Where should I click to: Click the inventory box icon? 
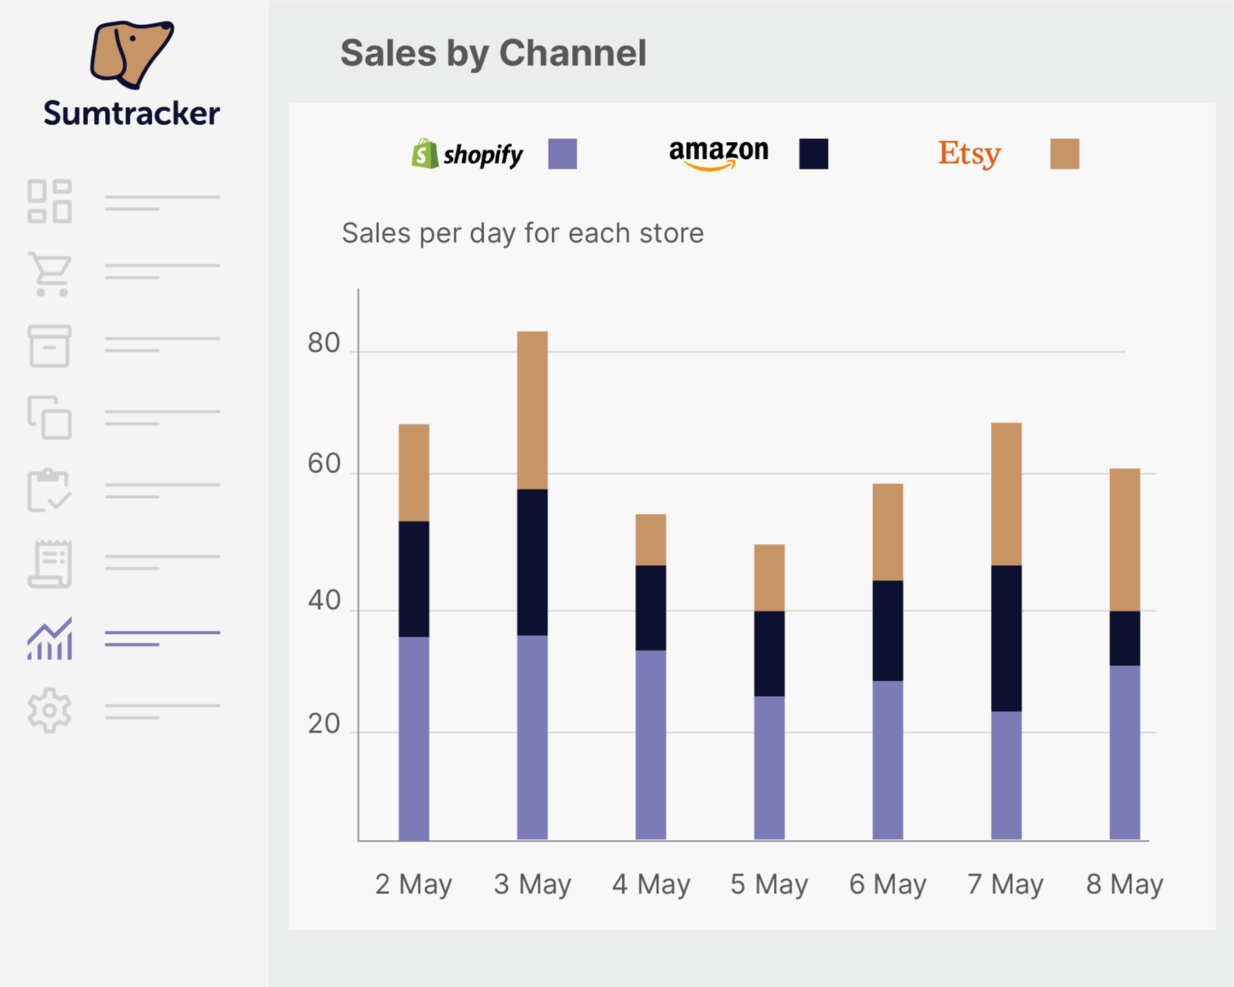pos(48,346)
